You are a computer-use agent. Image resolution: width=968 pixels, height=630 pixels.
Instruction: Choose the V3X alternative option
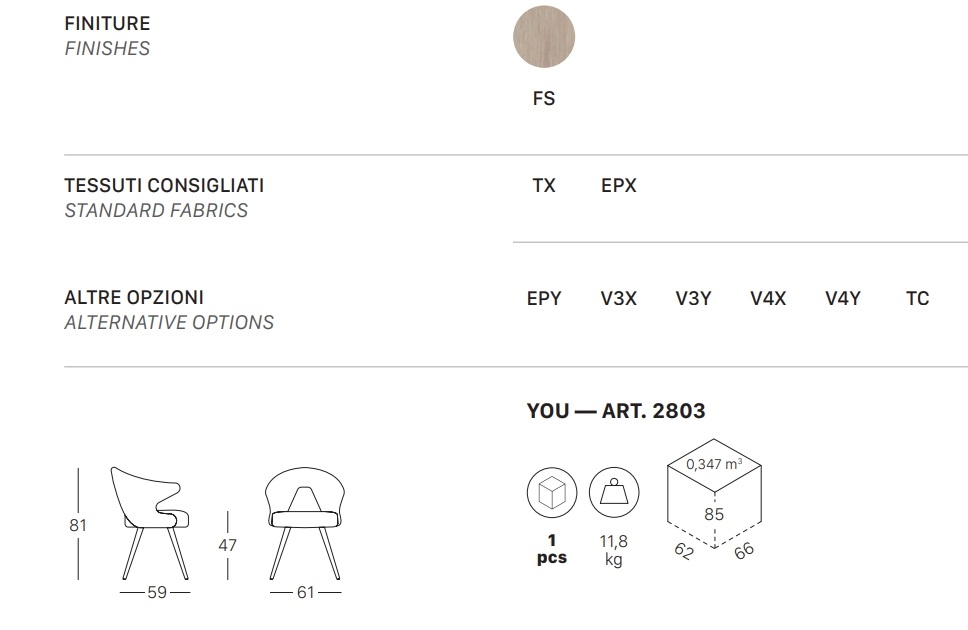(619, 298)
